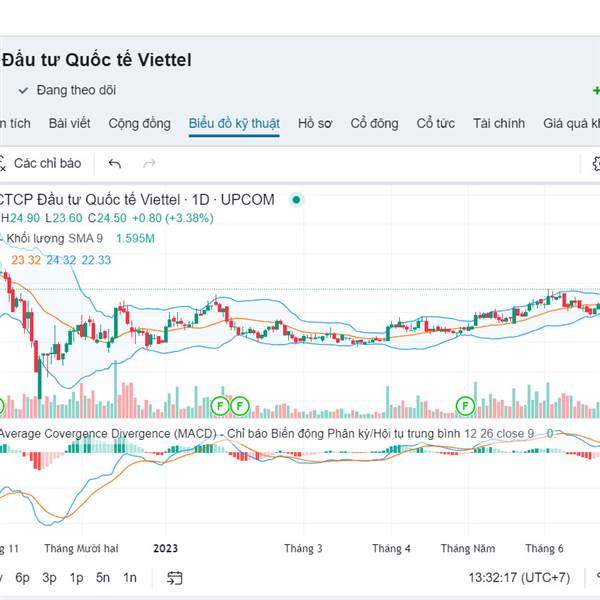Click the Khối lượng SMA 9 indicator label
This screenshot has height=600, width=600.
55,238
